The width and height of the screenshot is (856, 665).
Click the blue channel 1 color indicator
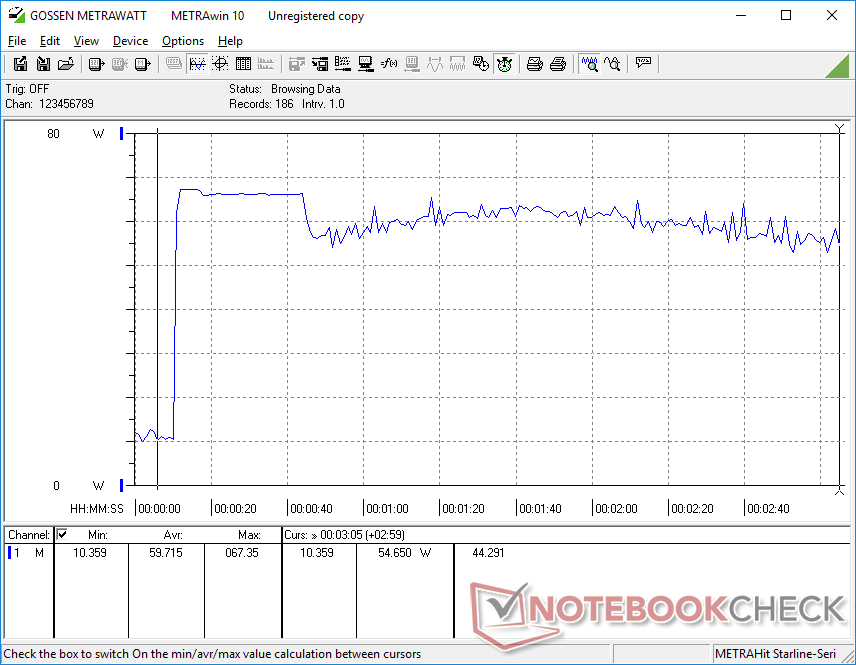tap(9, 553)
